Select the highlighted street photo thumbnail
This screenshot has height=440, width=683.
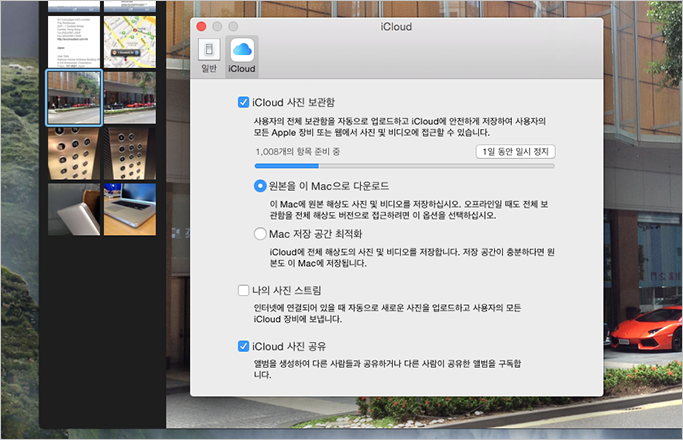(x=74, y=98)
